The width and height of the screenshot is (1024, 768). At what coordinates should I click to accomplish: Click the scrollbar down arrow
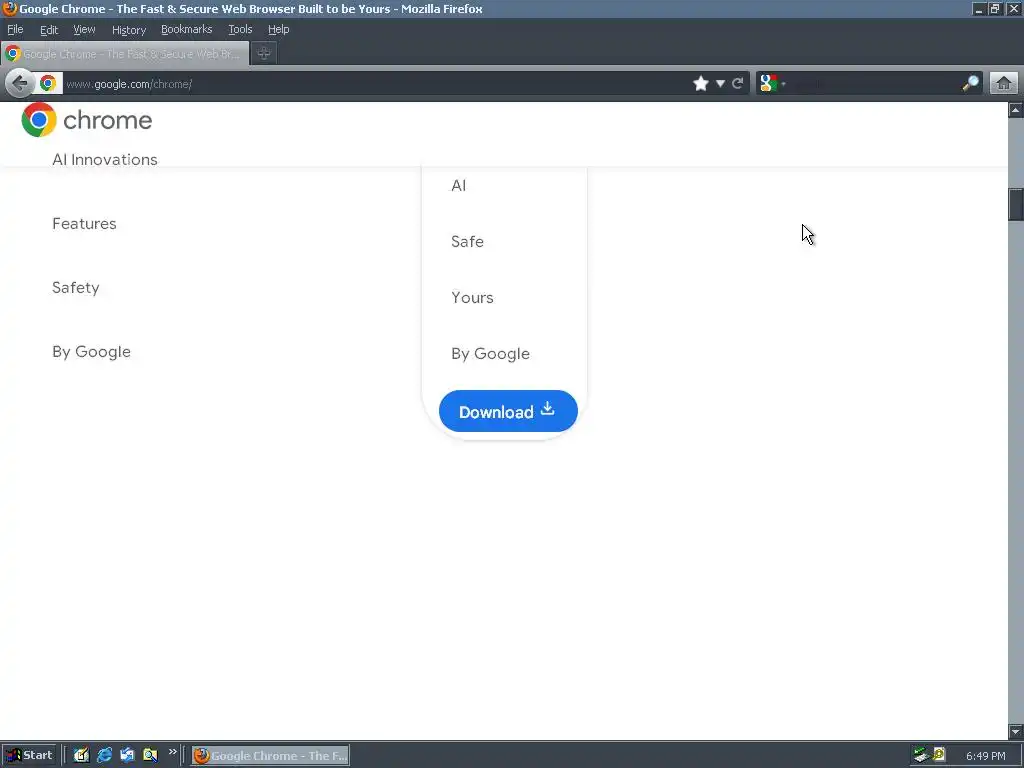[1016, 731]
